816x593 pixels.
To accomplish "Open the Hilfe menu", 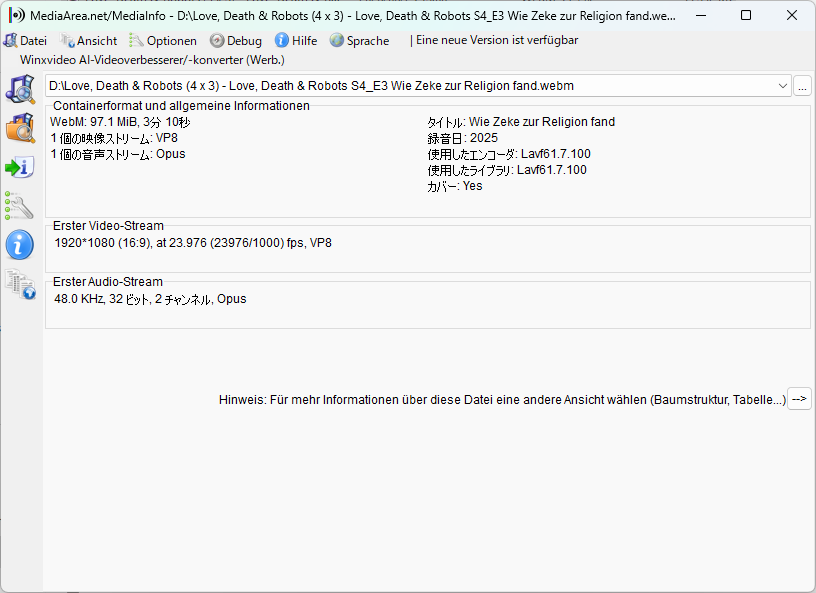I will point(296,41).
